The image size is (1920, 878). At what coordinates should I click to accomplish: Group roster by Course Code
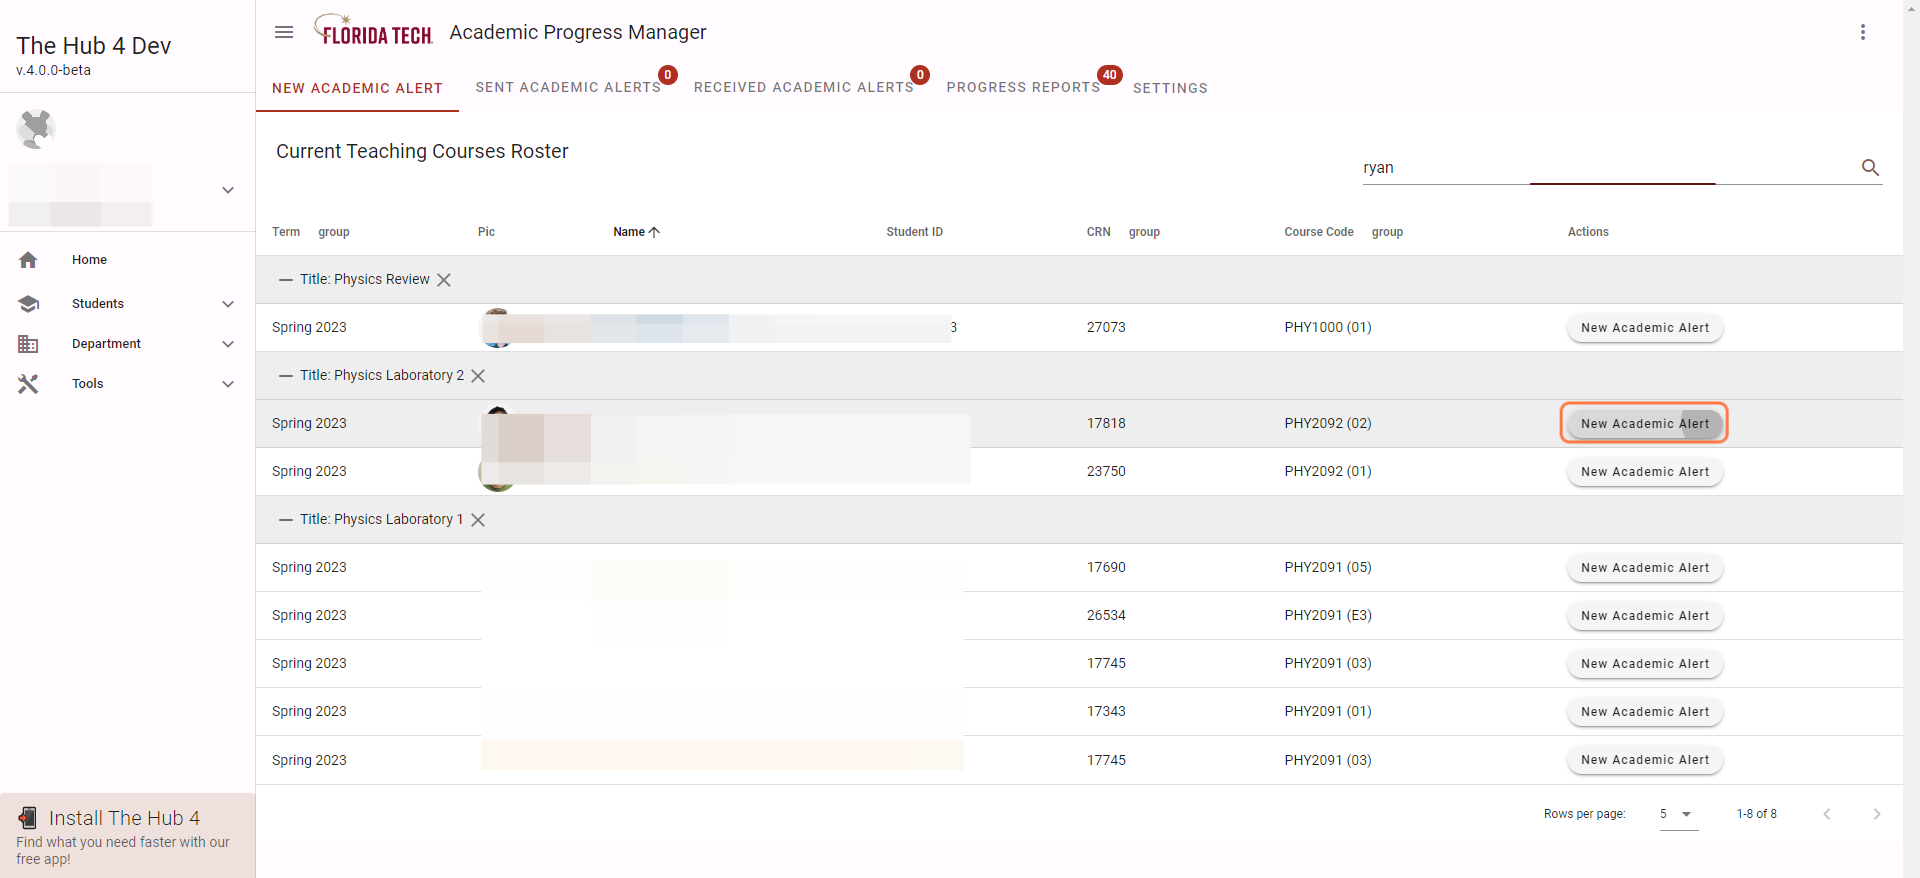tap(1387, 232)
